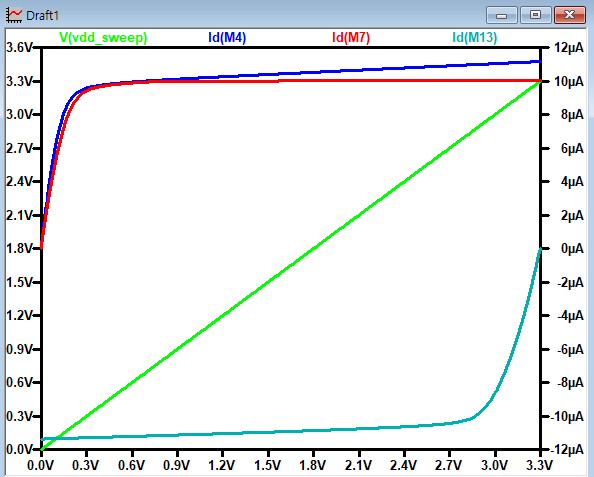This screenshot has height=477, width=594.
Task: Click the Draft1 title bar text
Action: pos(42,16)
